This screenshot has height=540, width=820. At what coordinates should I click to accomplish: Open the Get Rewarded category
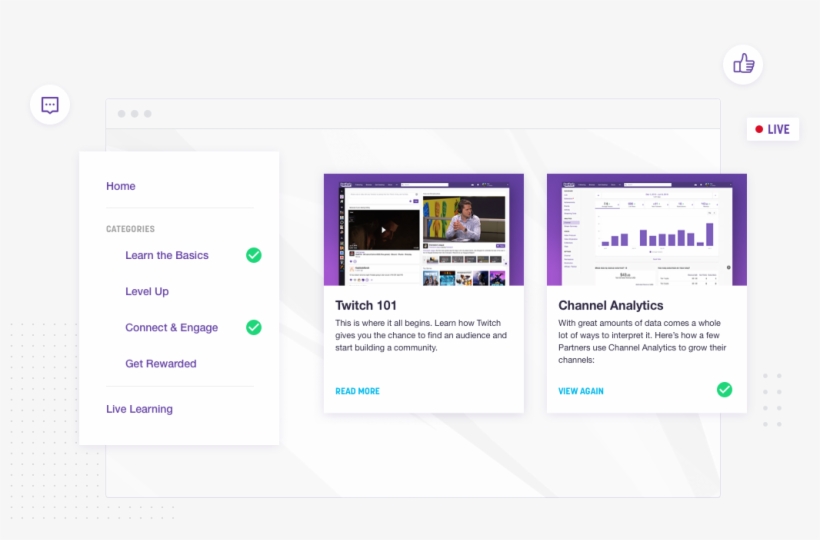pyautogui.click(x=161, y=363)
